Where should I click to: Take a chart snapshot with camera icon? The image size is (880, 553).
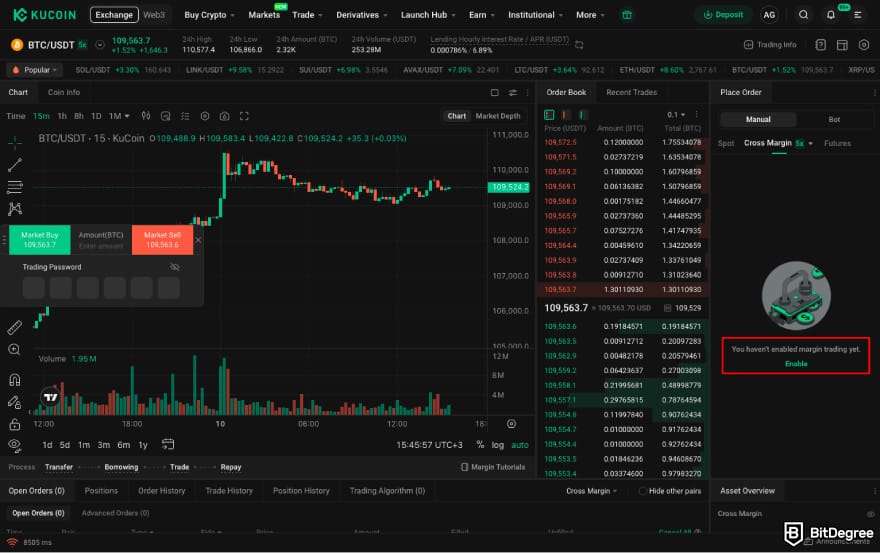[x=224, y=116]
